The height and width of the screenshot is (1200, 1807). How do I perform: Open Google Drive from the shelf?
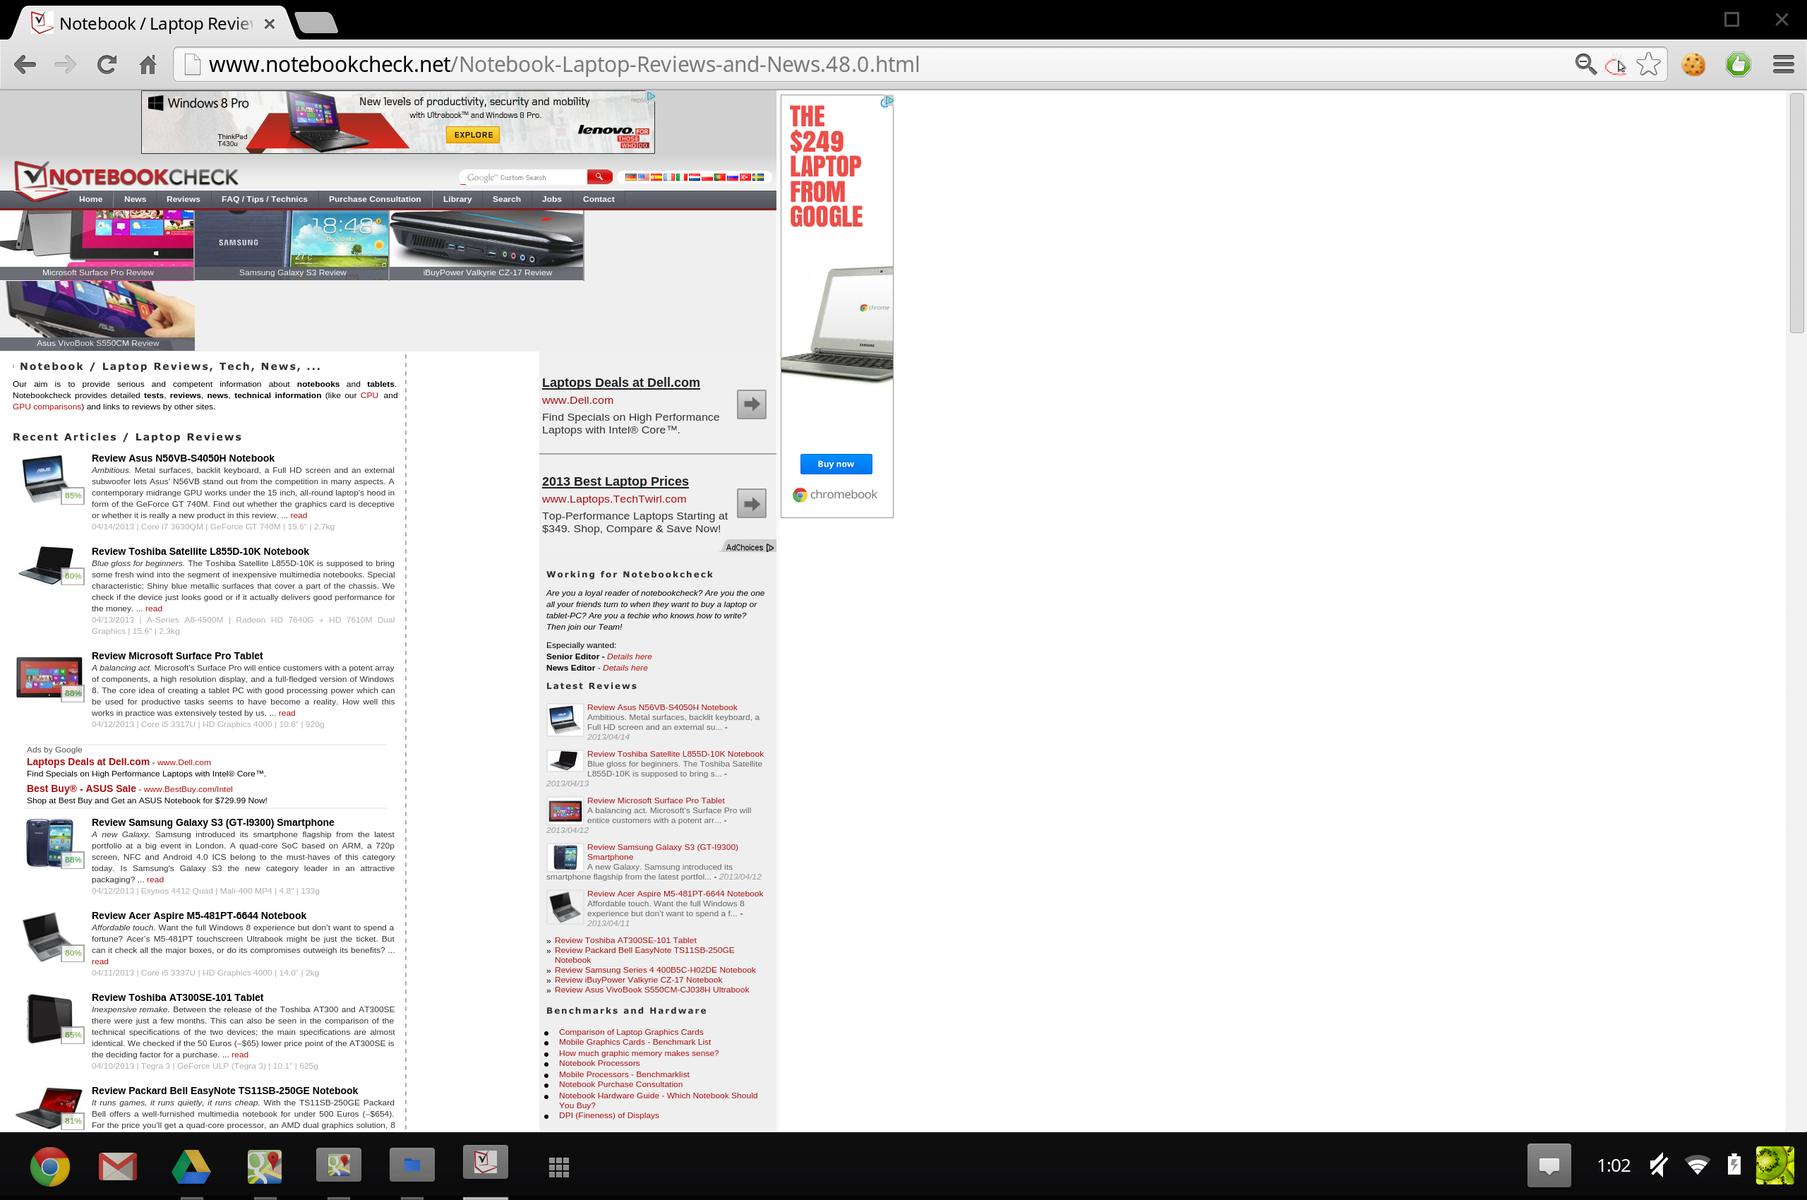pyautogui.click(x=190, y=1166)
